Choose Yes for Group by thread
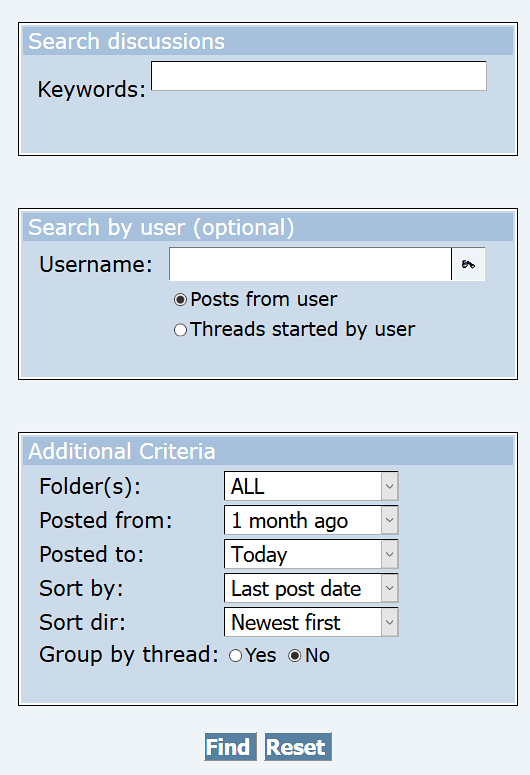 tap(235, 655)
